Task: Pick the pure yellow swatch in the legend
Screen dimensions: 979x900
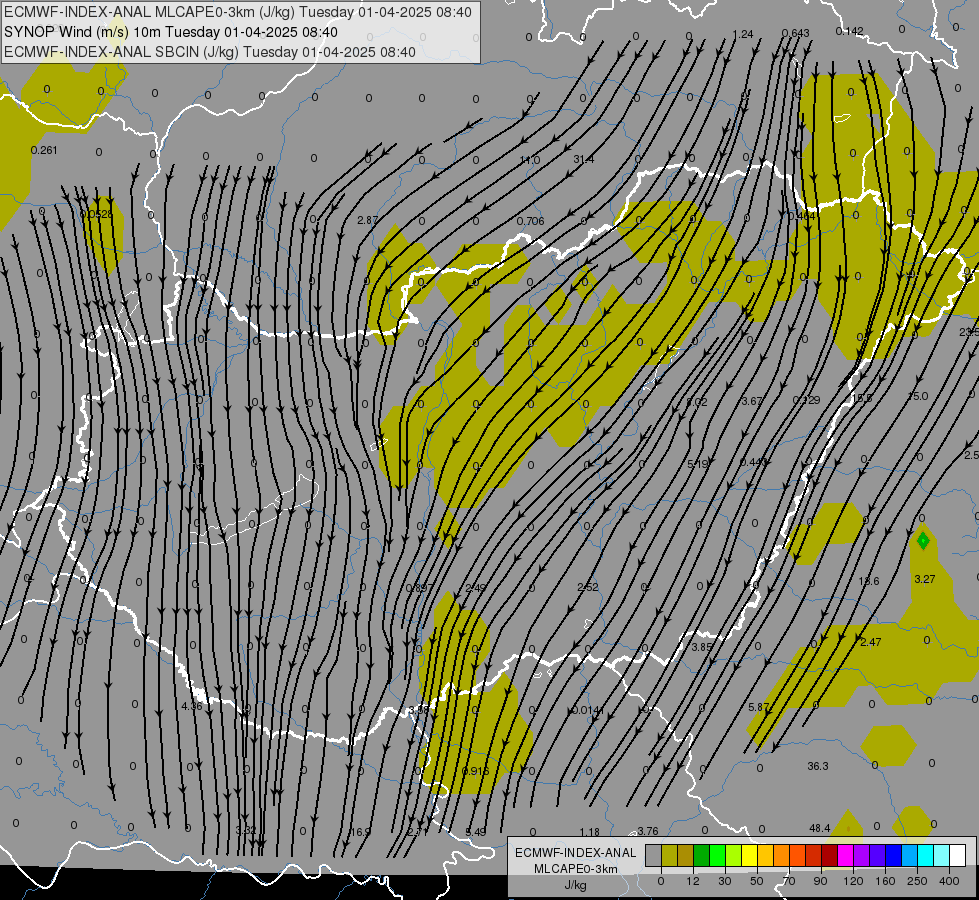Action: pyautogui.click(x=749, y=856)
